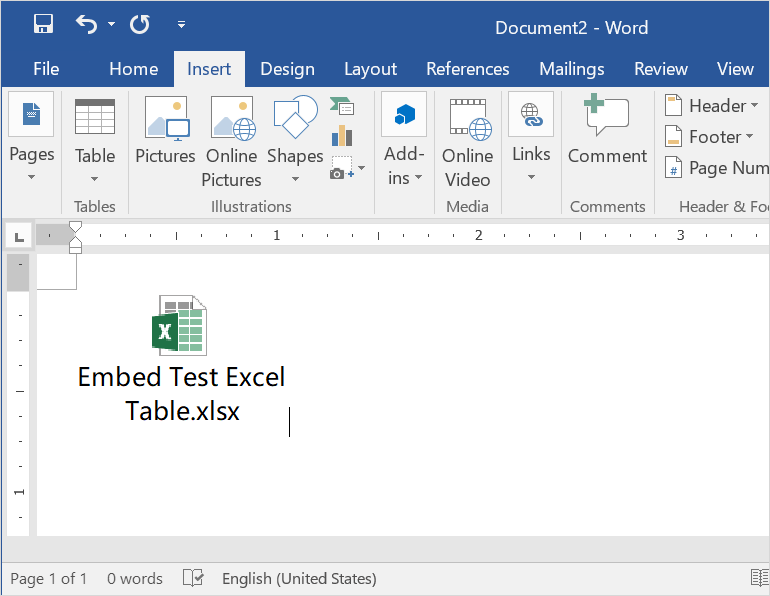Click the Save icon in the title bar
Image resolution: width=770 pixels, height=596 pixels.
[x=43, y=24]
